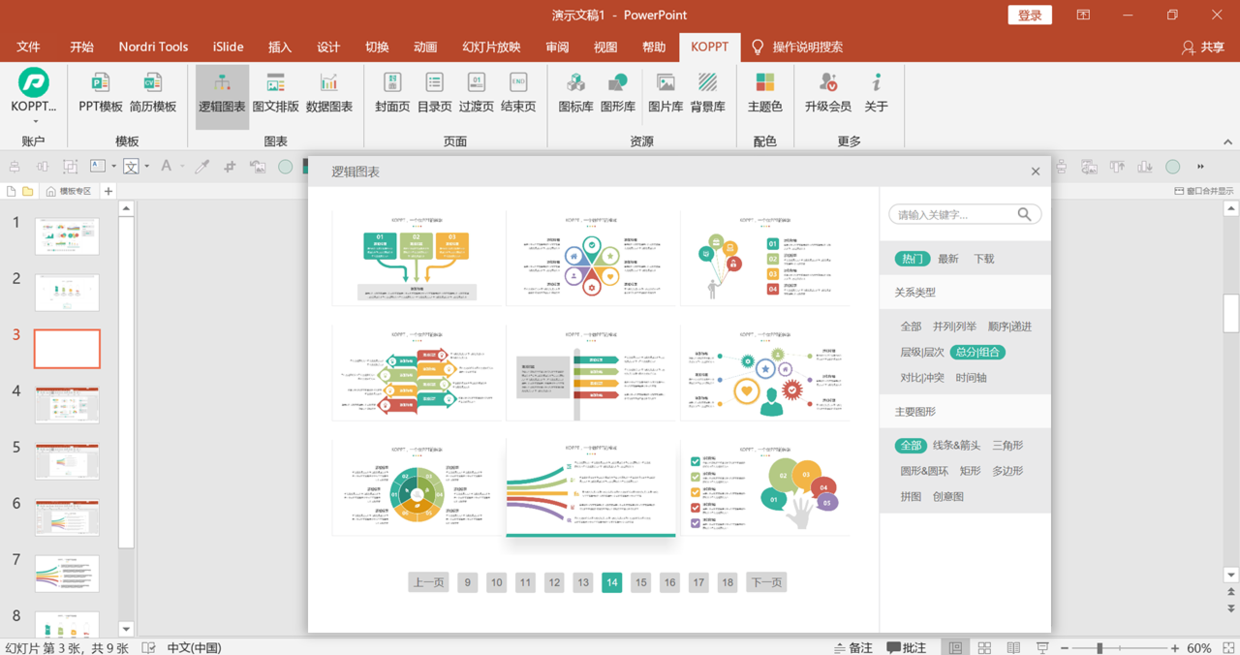Screen dimensions: 1240x655
Task: Open the 图标库 icon library
Action: [576, 91]
